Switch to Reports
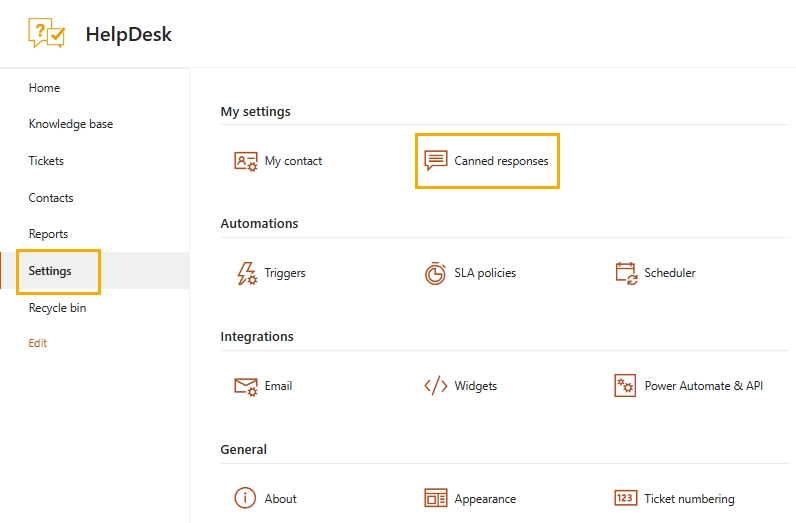Viewport: 796px width, 523px height. point(48,234)
